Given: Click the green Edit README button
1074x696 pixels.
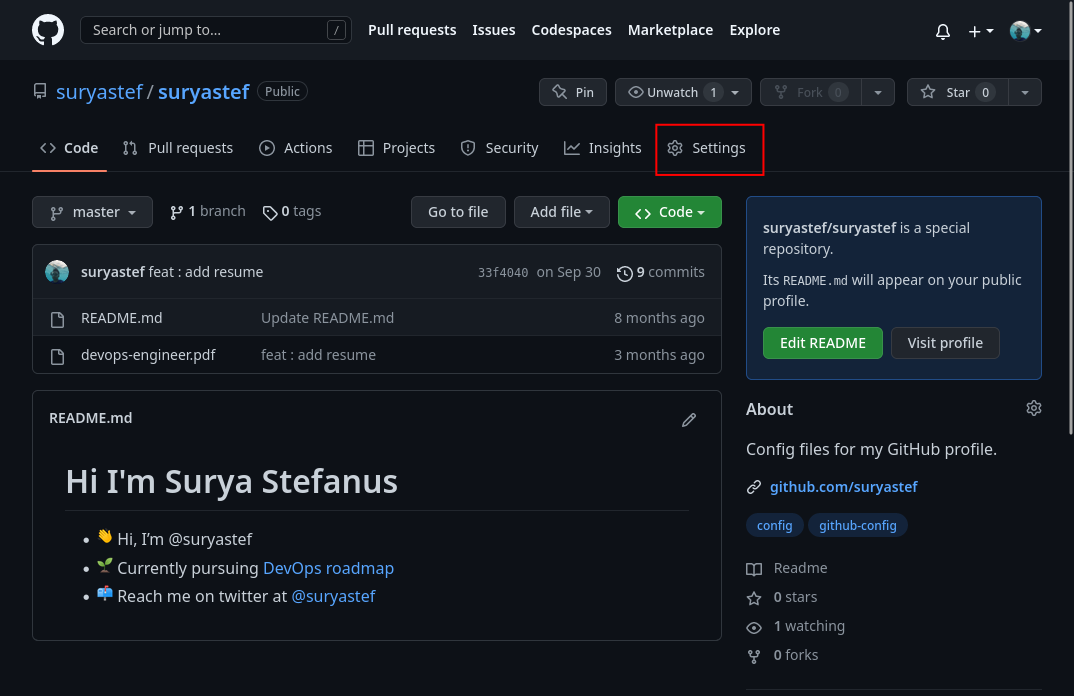Looking at the screenshot, I should tap(823, 343).
